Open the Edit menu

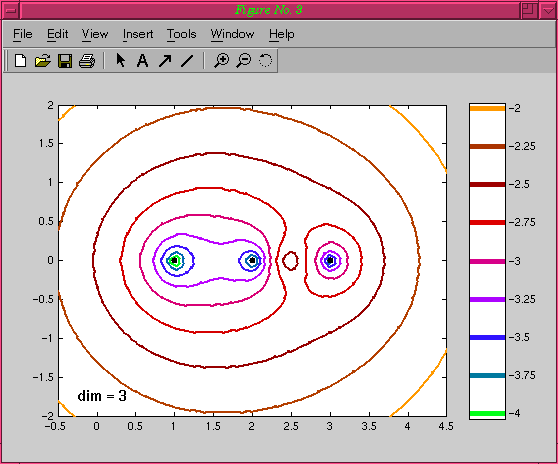pyautogui.click(x=58, y=34)
